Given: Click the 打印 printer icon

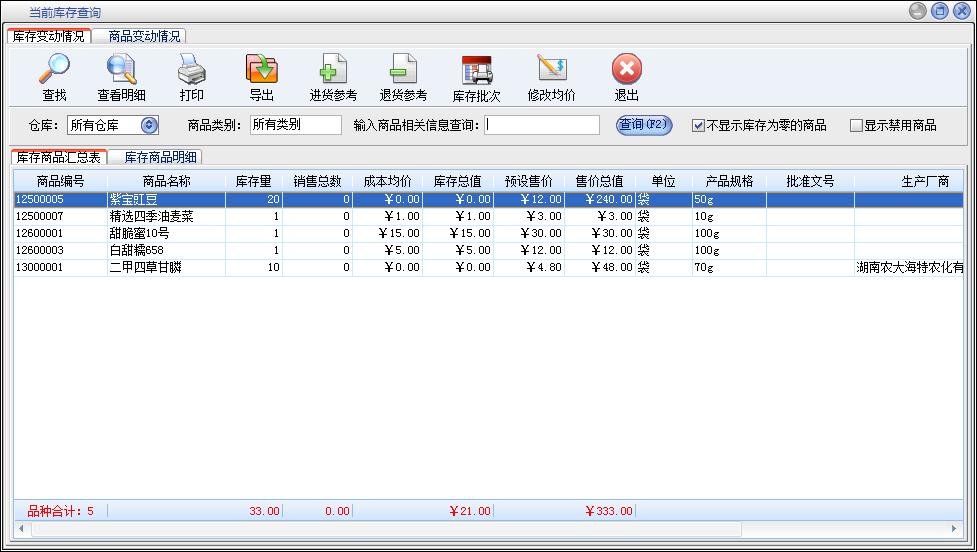Looking at the screenshot, I should pyautogui.click(x=191, y=70).
